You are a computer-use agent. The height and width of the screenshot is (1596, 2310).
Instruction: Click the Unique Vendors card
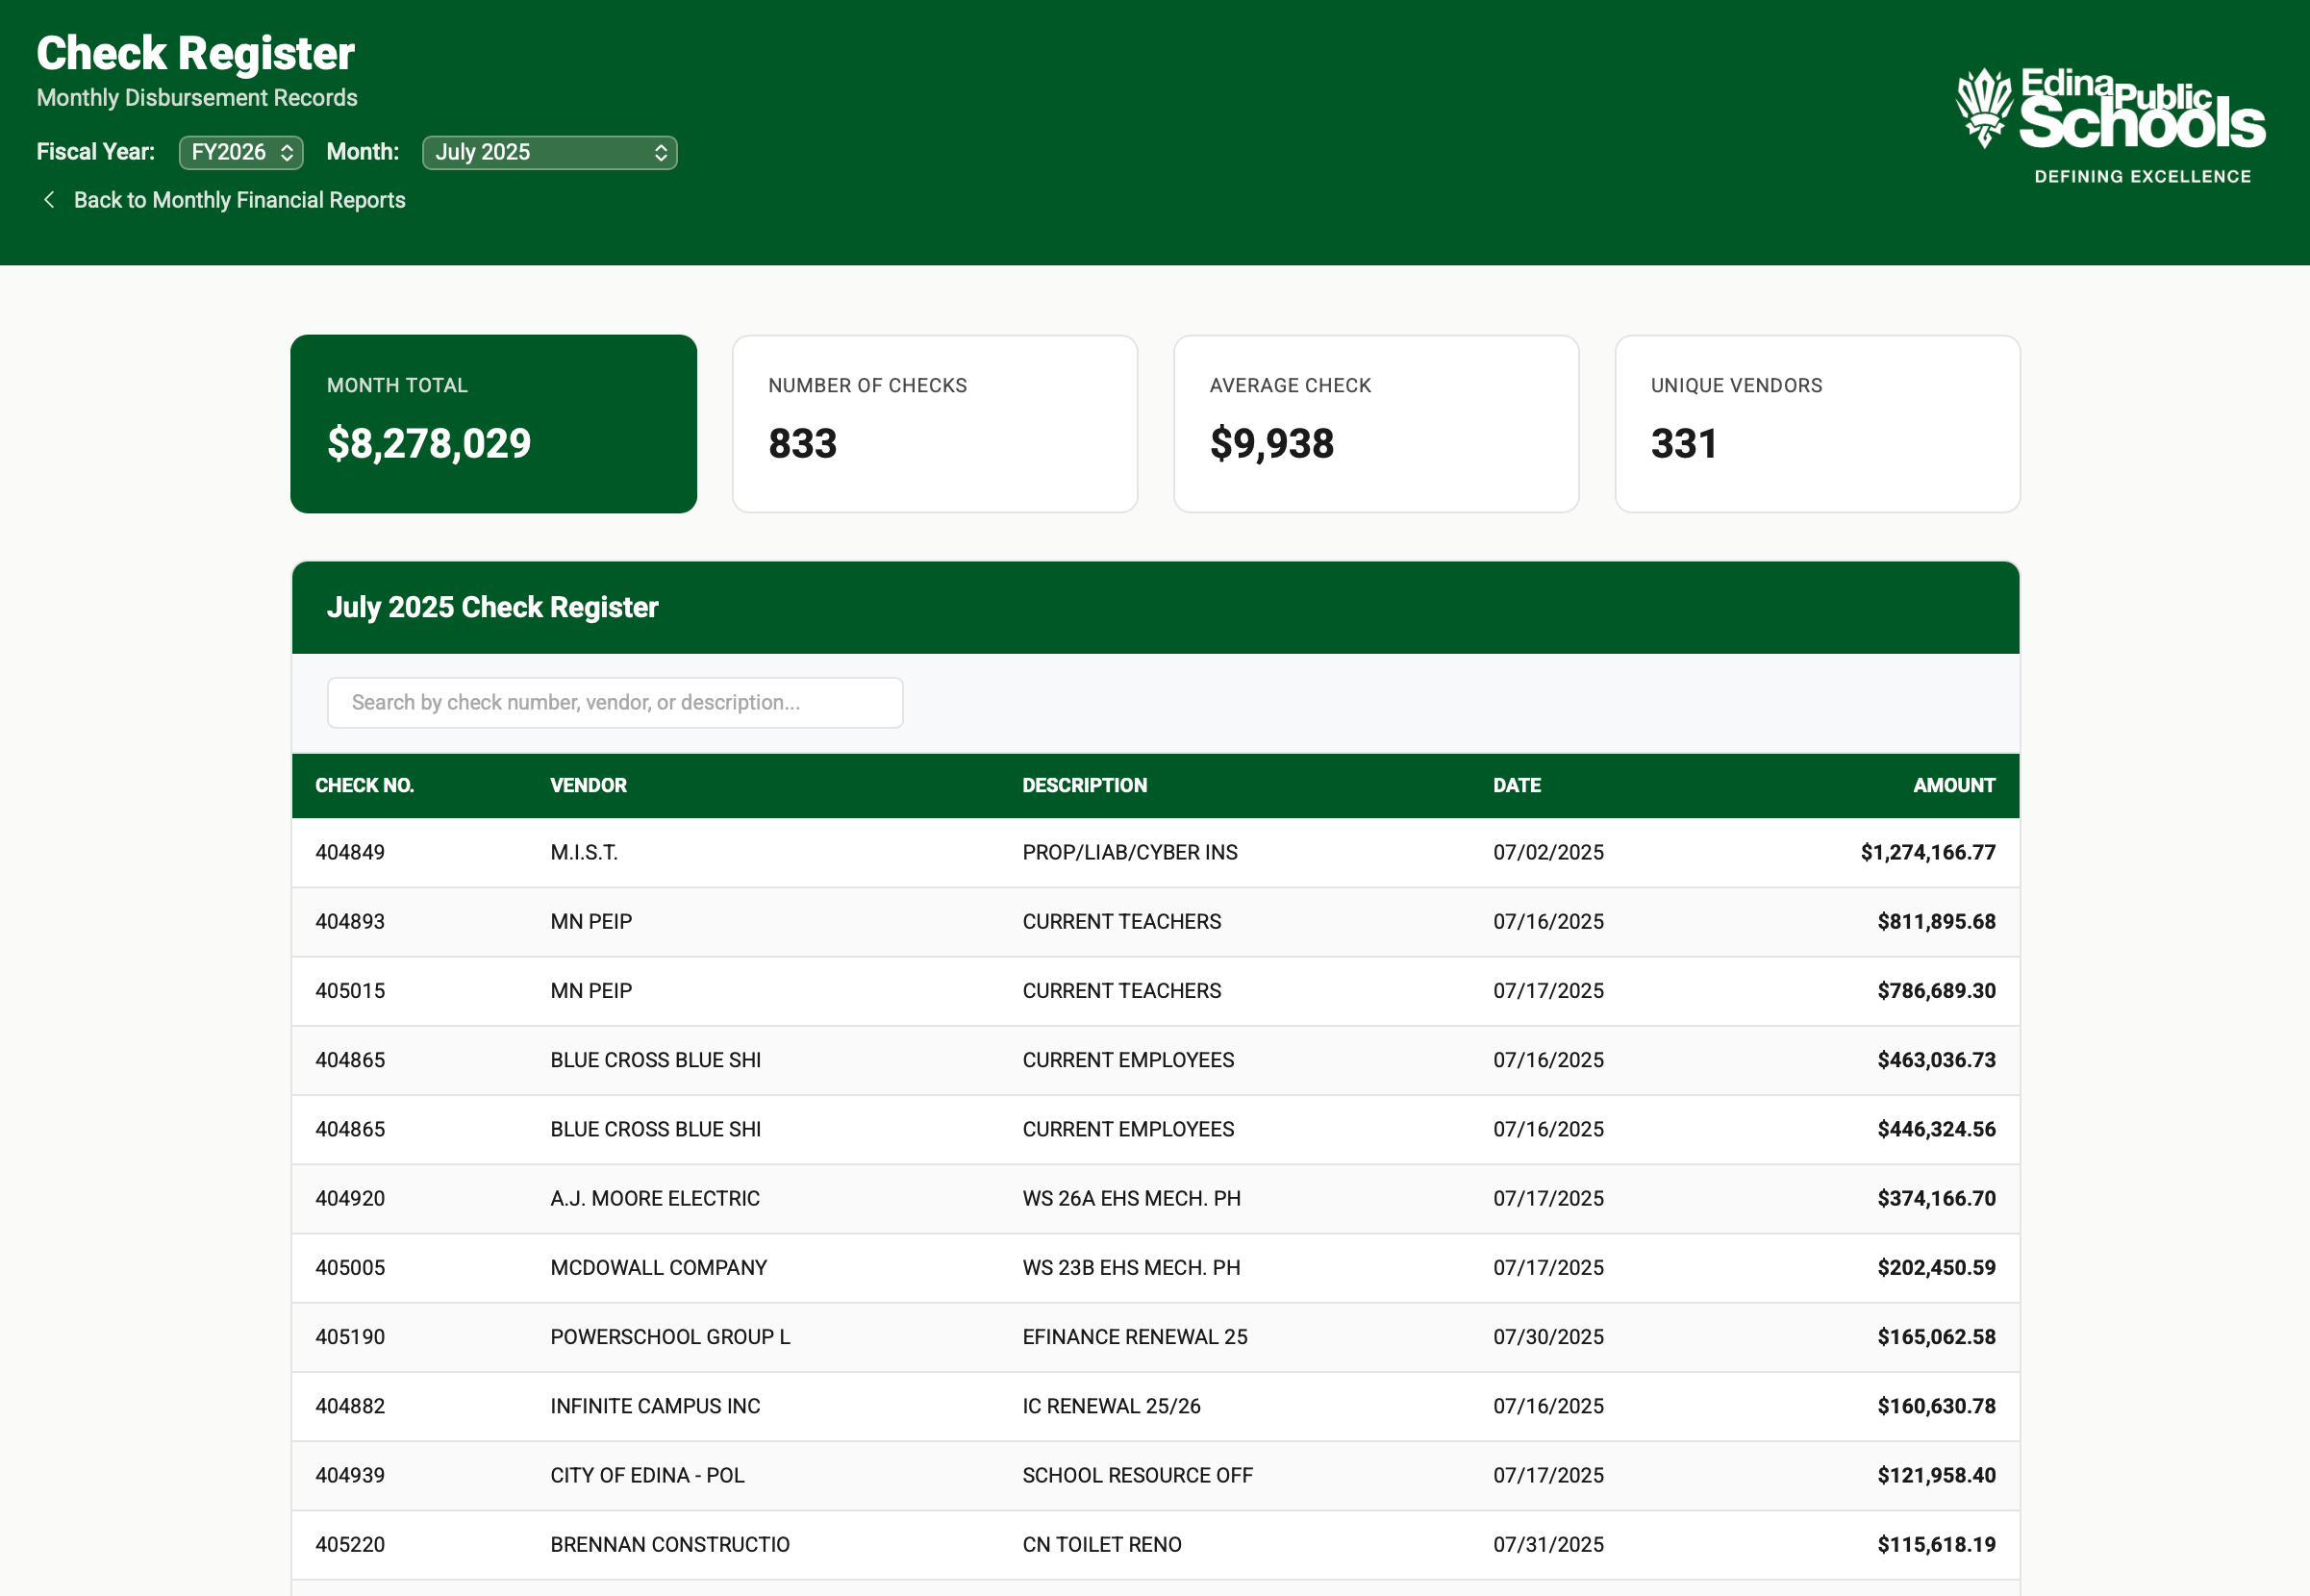coord(1816,423)
